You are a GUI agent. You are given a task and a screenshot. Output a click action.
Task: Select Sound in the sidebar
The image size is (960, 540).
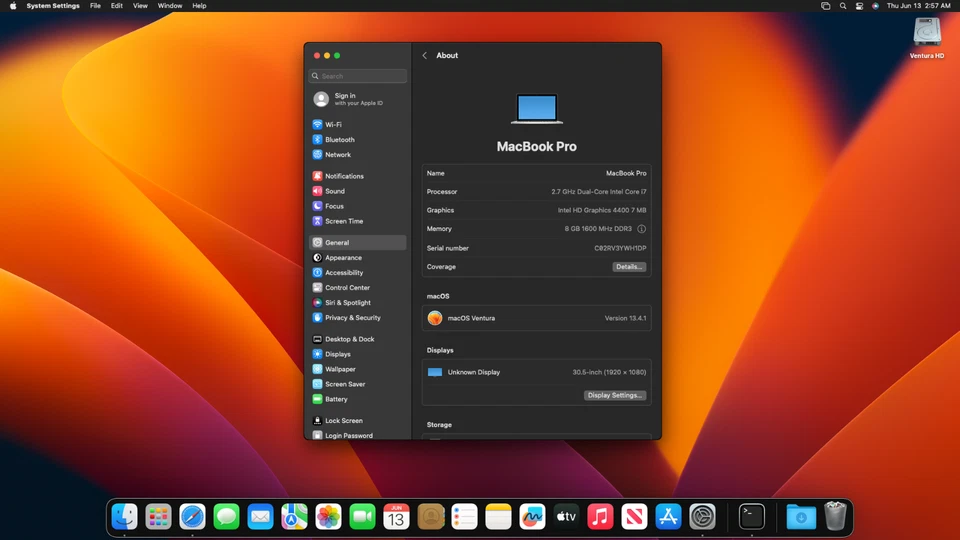[x=358, y=191]
